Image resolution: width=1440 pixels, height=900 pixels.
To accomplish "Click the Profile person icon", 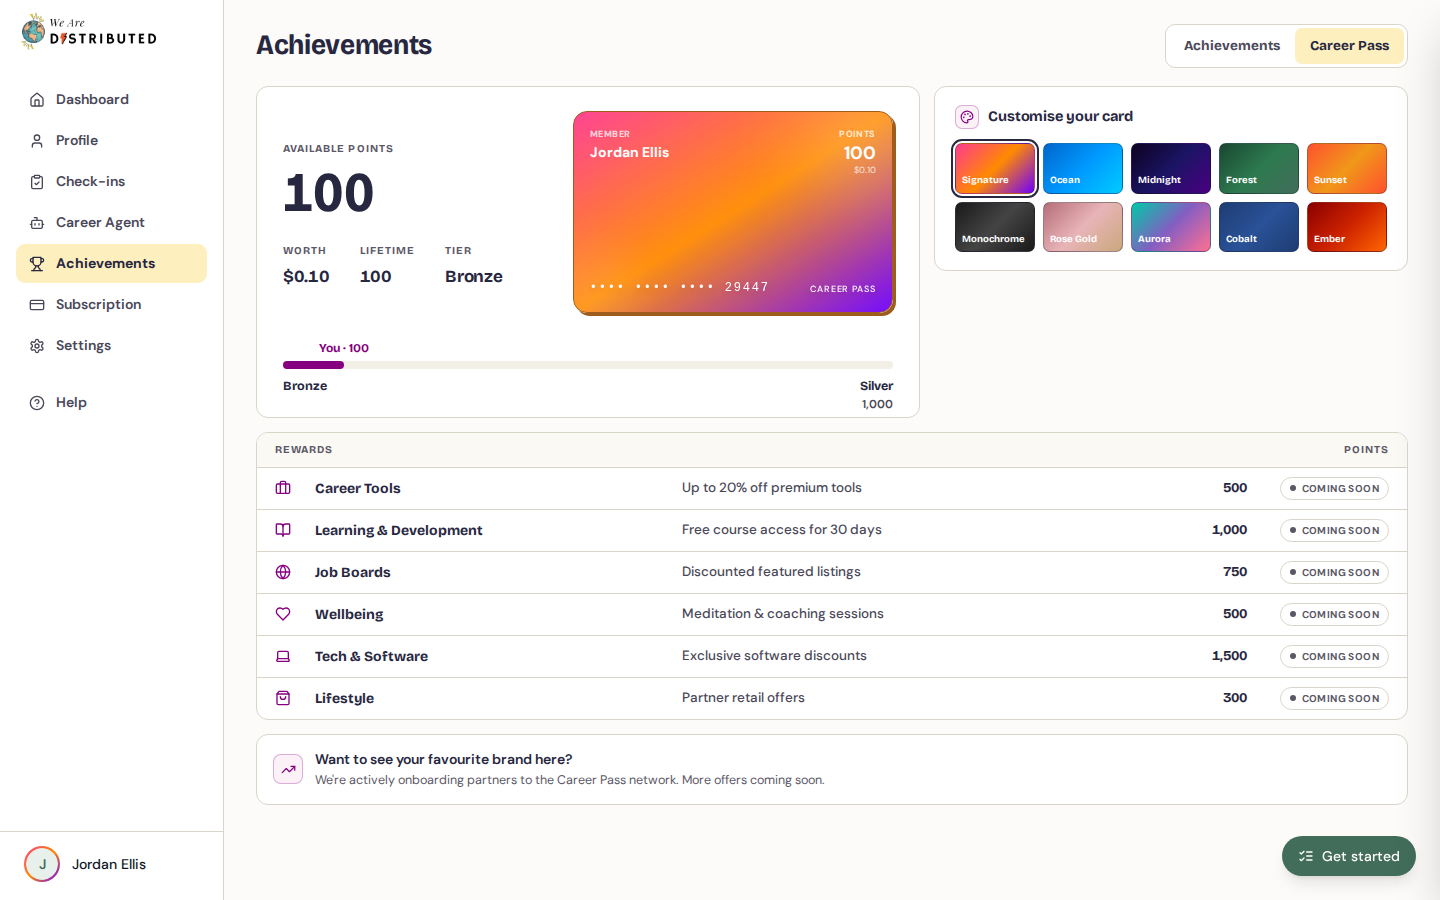I will (37, 141).
